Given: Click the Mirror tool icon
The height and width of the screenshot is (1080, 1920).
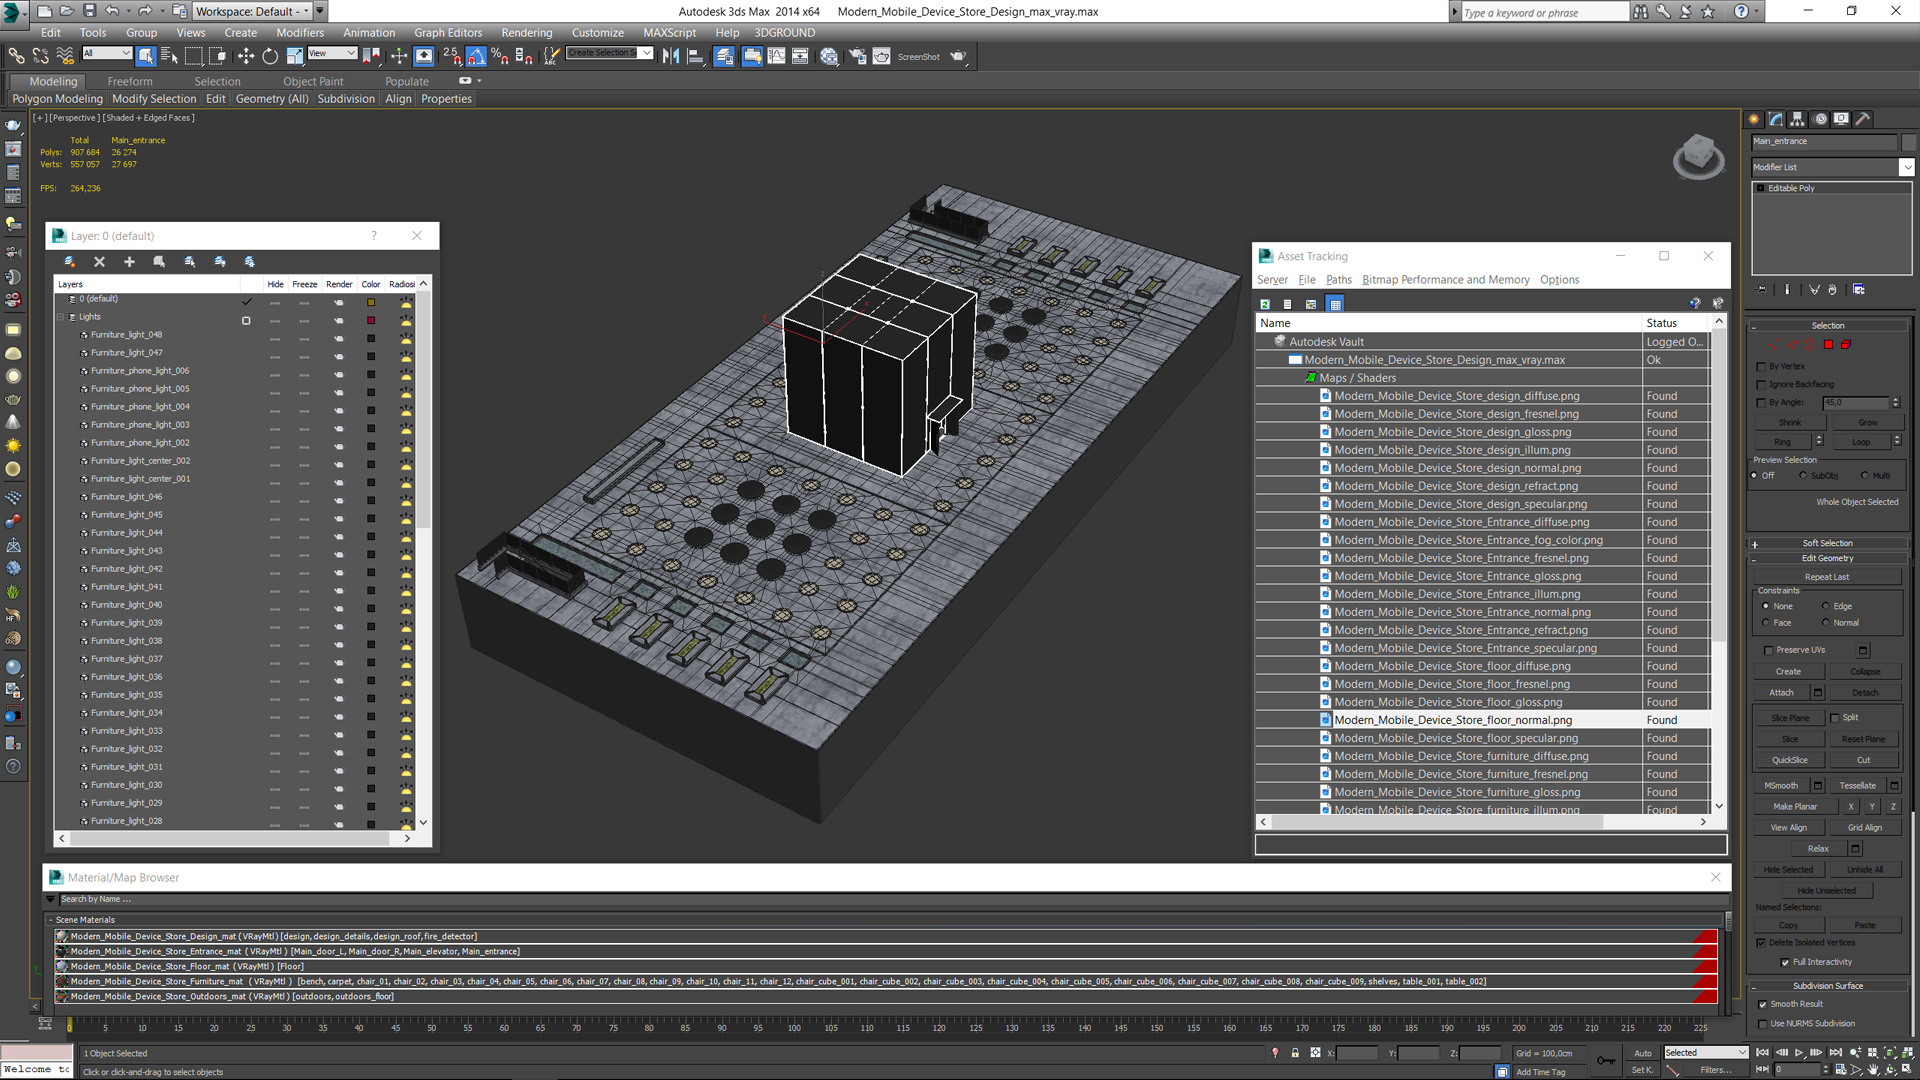Looking at the screenshot, I should pyautogui.click(x=671, y=57).
